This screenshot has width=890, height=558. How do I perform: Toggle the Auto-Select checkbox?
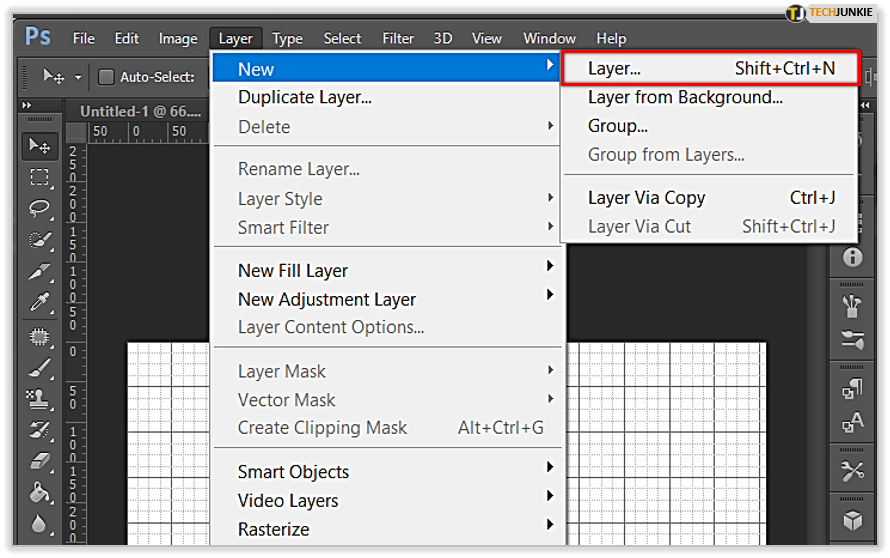pos(106,77)
